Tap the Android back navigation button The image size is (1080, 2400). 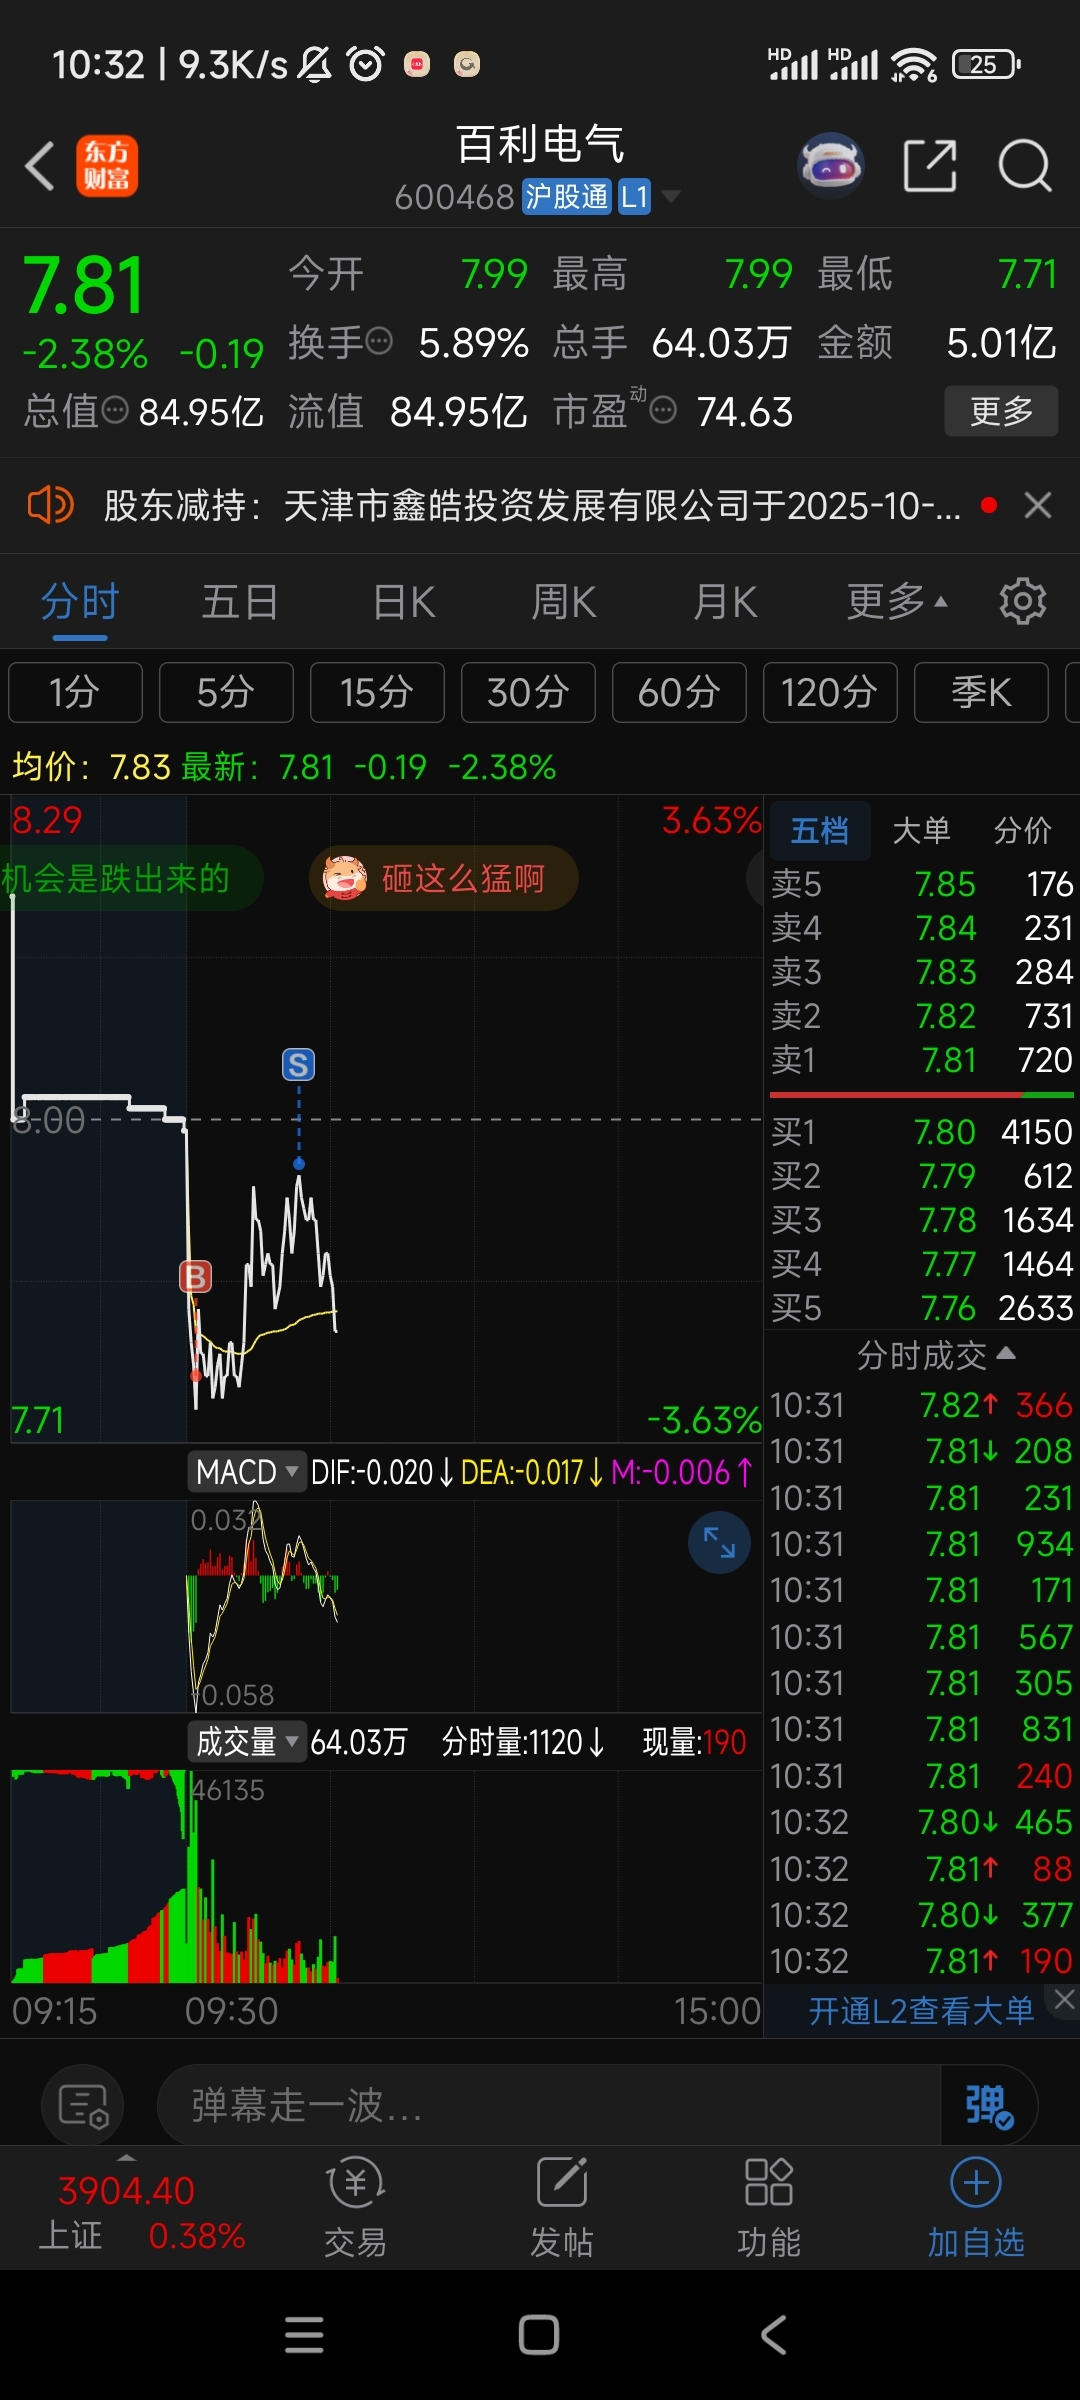pos(774,2335)
